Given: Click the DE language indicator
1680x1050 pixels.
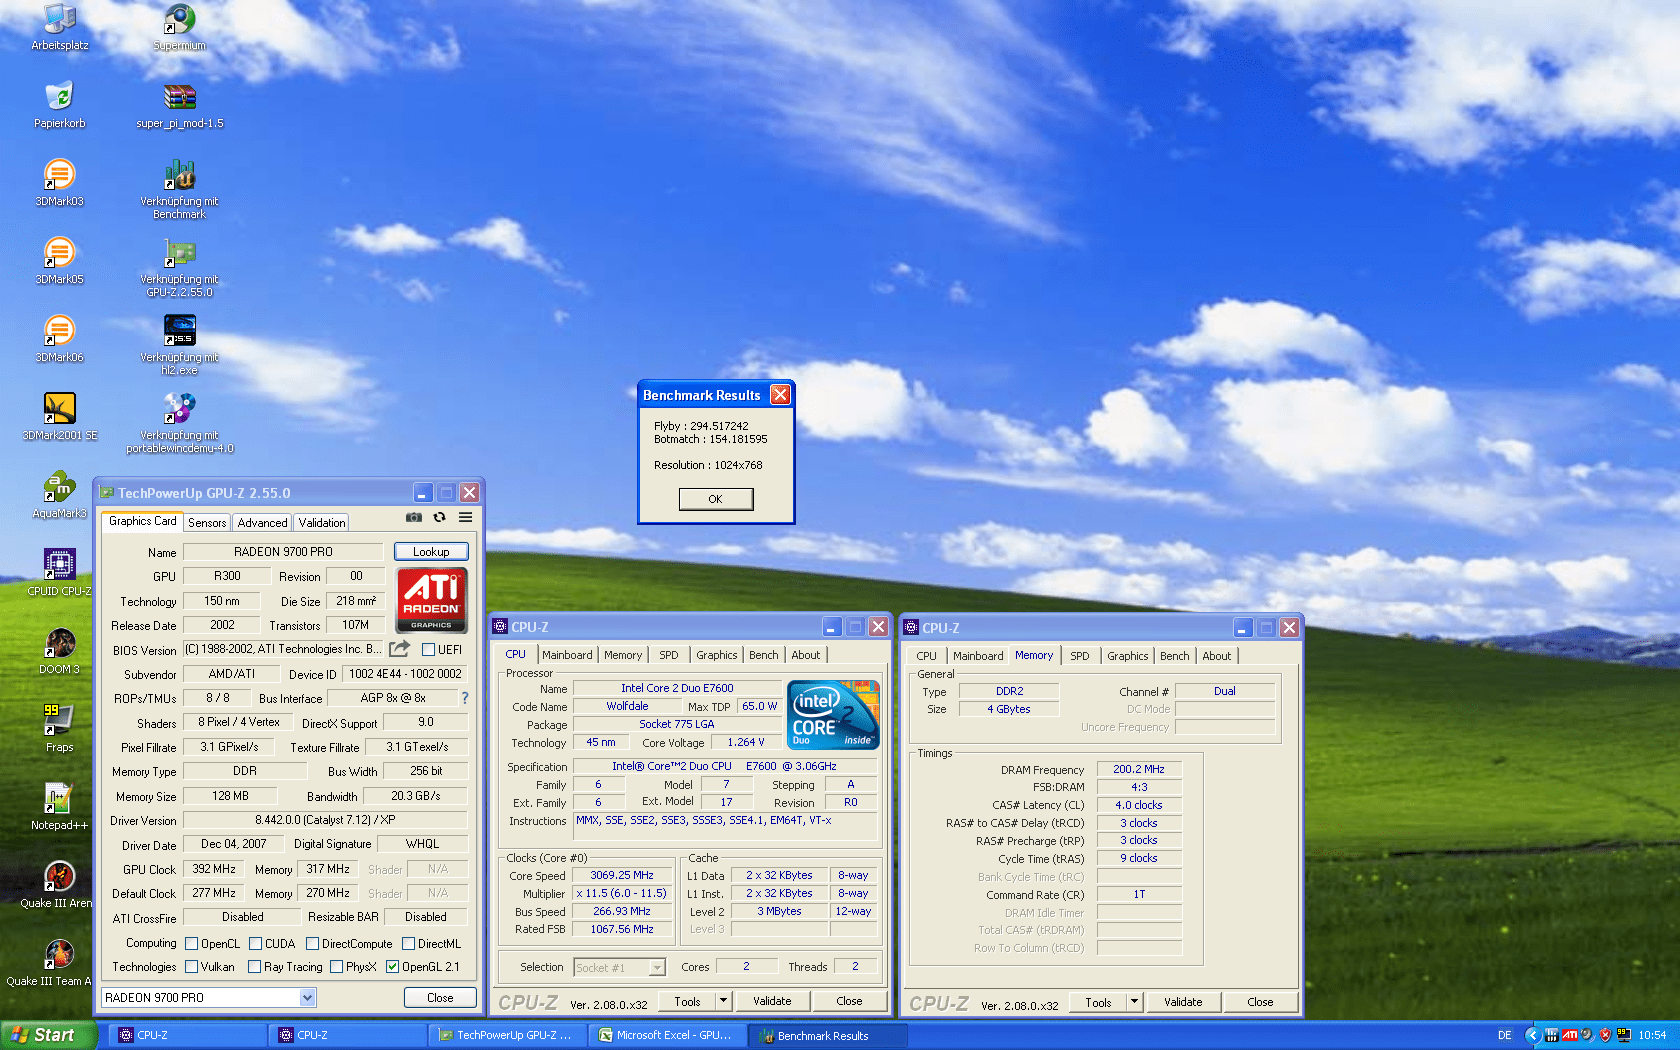Looking at the screenshot, I should (x=1505, y=1035).
